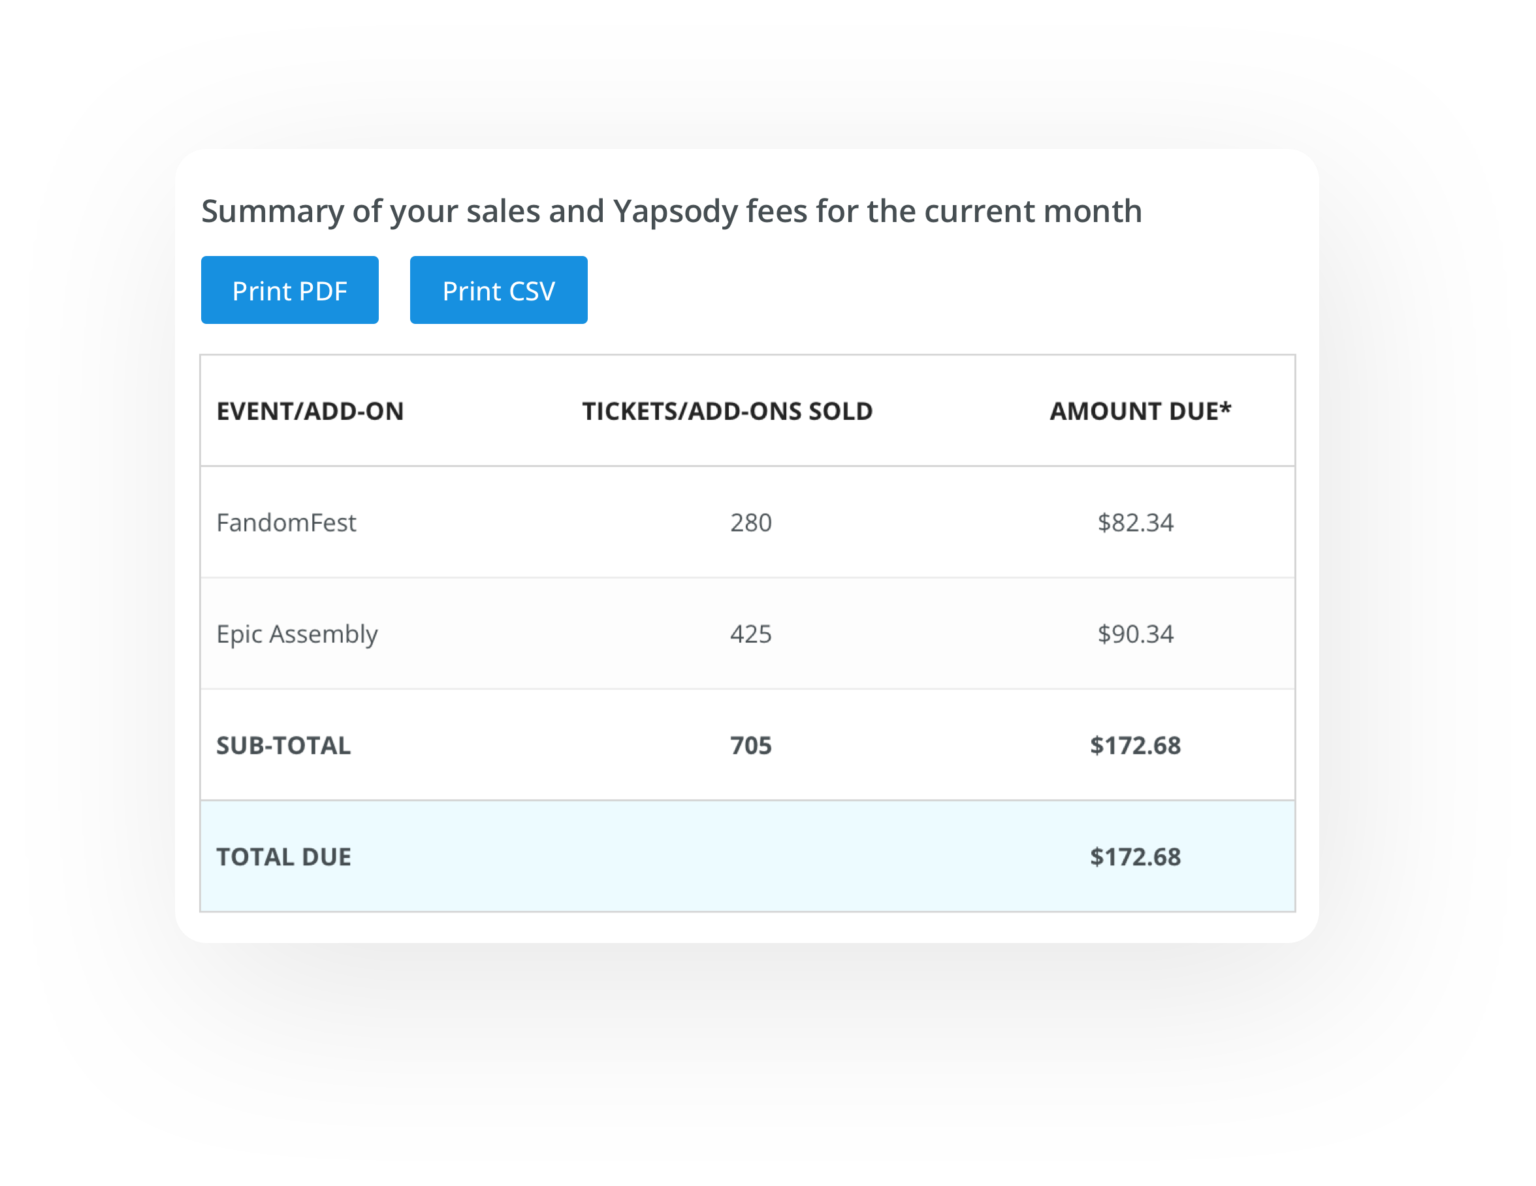The image size is (1536, 1186).
Task: Select the TICKETS/ADD-ONS SOLD column header
Action: coord(727,411)
